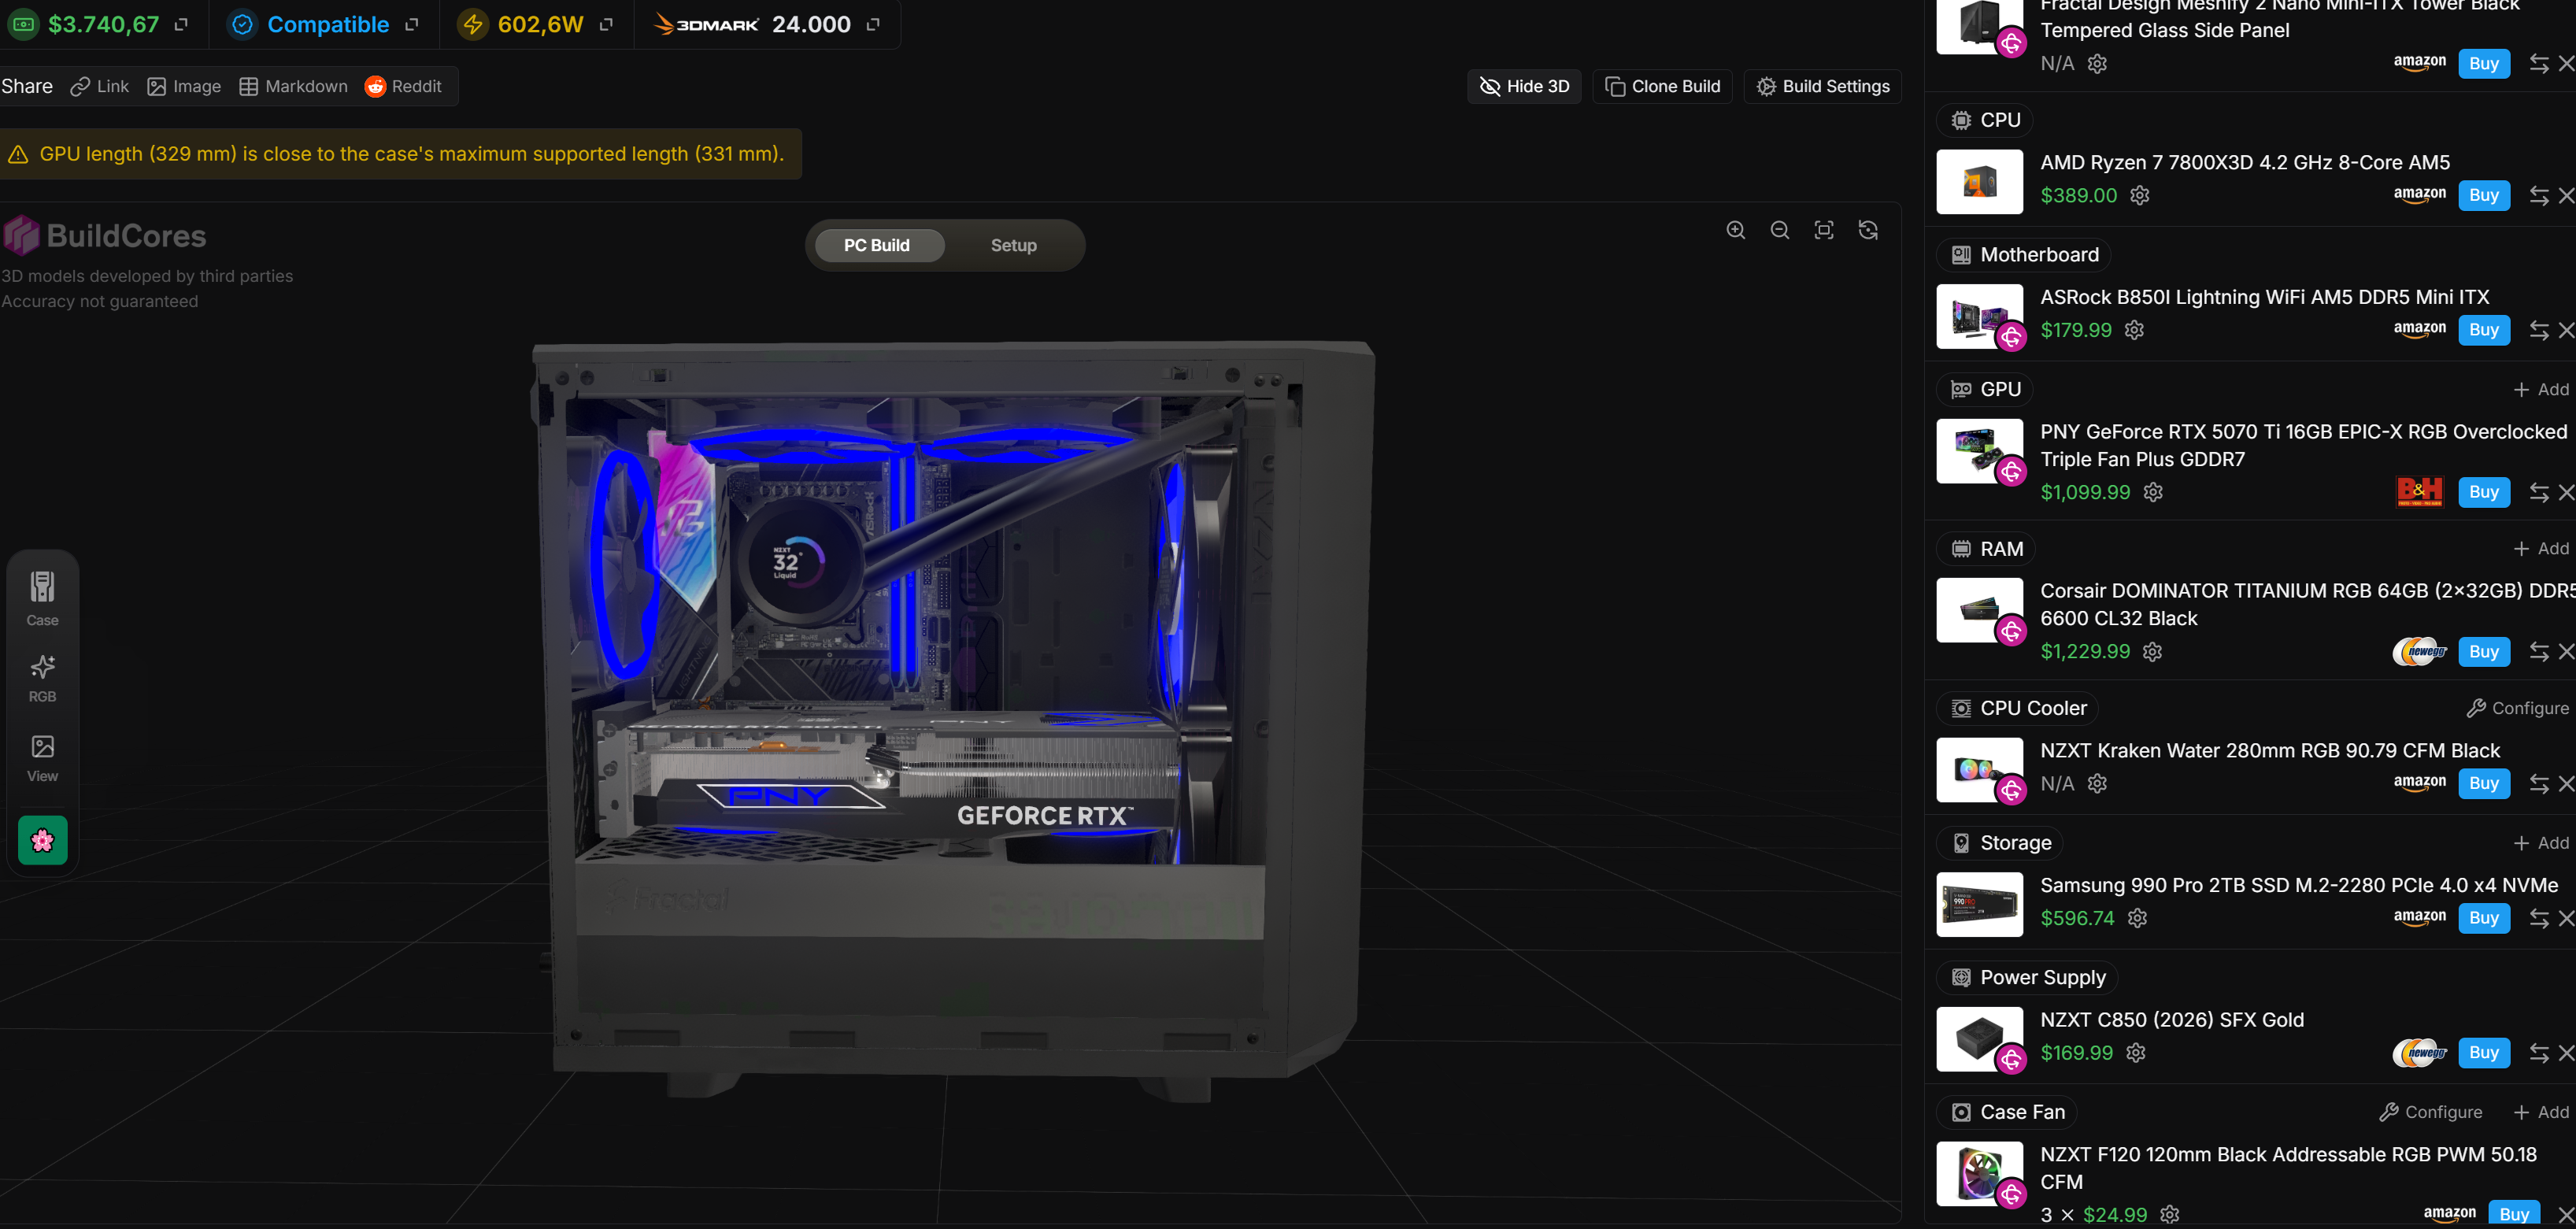
Task: Expand the 602,6W power details
Action: point(606,24)
